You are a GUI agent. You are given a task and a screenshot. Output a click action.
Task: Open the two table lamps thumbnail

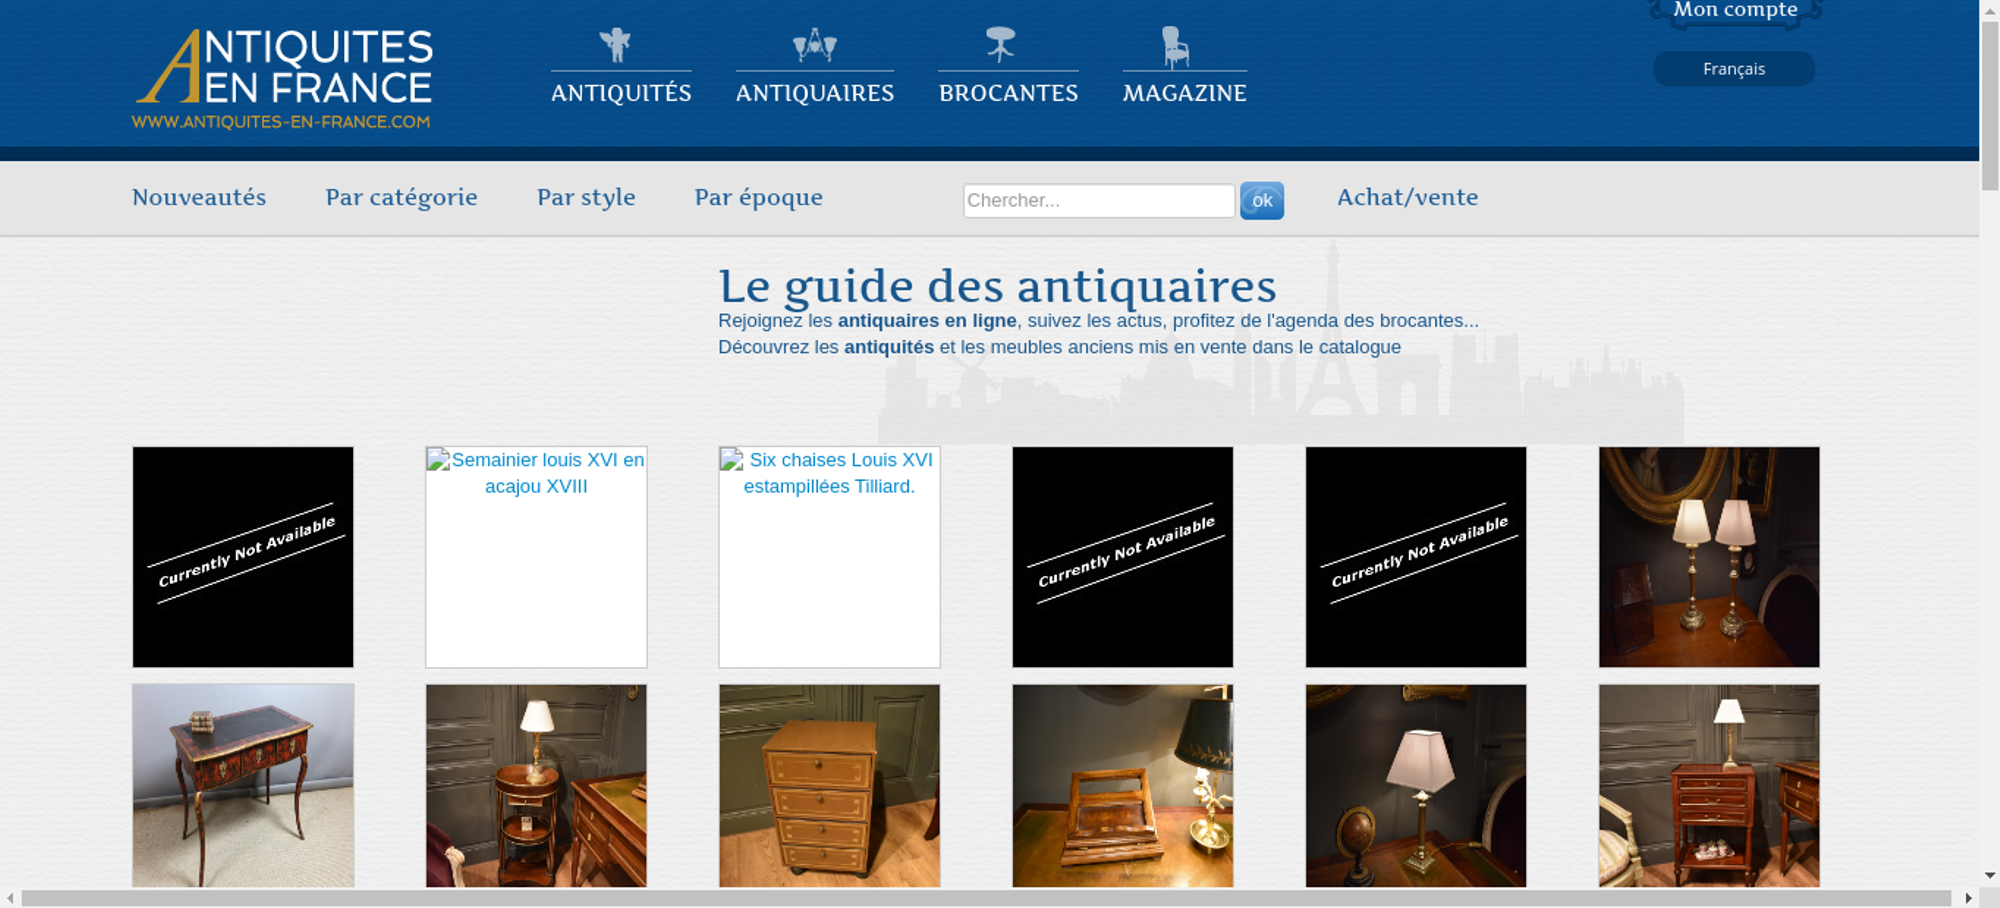[1708, 557]
